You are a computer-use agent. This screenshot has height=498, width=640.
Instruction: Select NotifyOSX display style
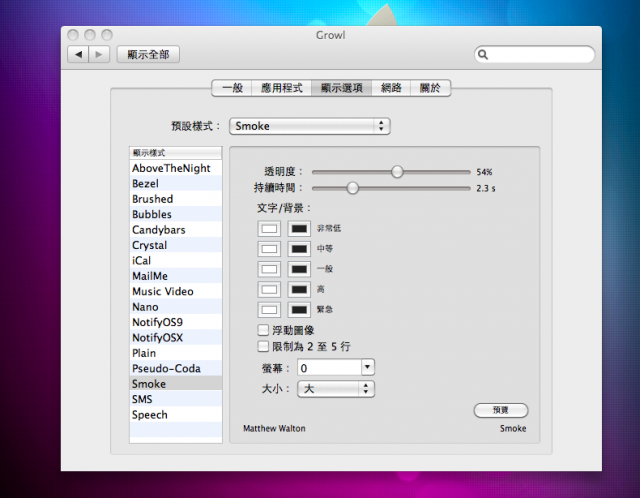pyautogui.click(x=176, y=338)
